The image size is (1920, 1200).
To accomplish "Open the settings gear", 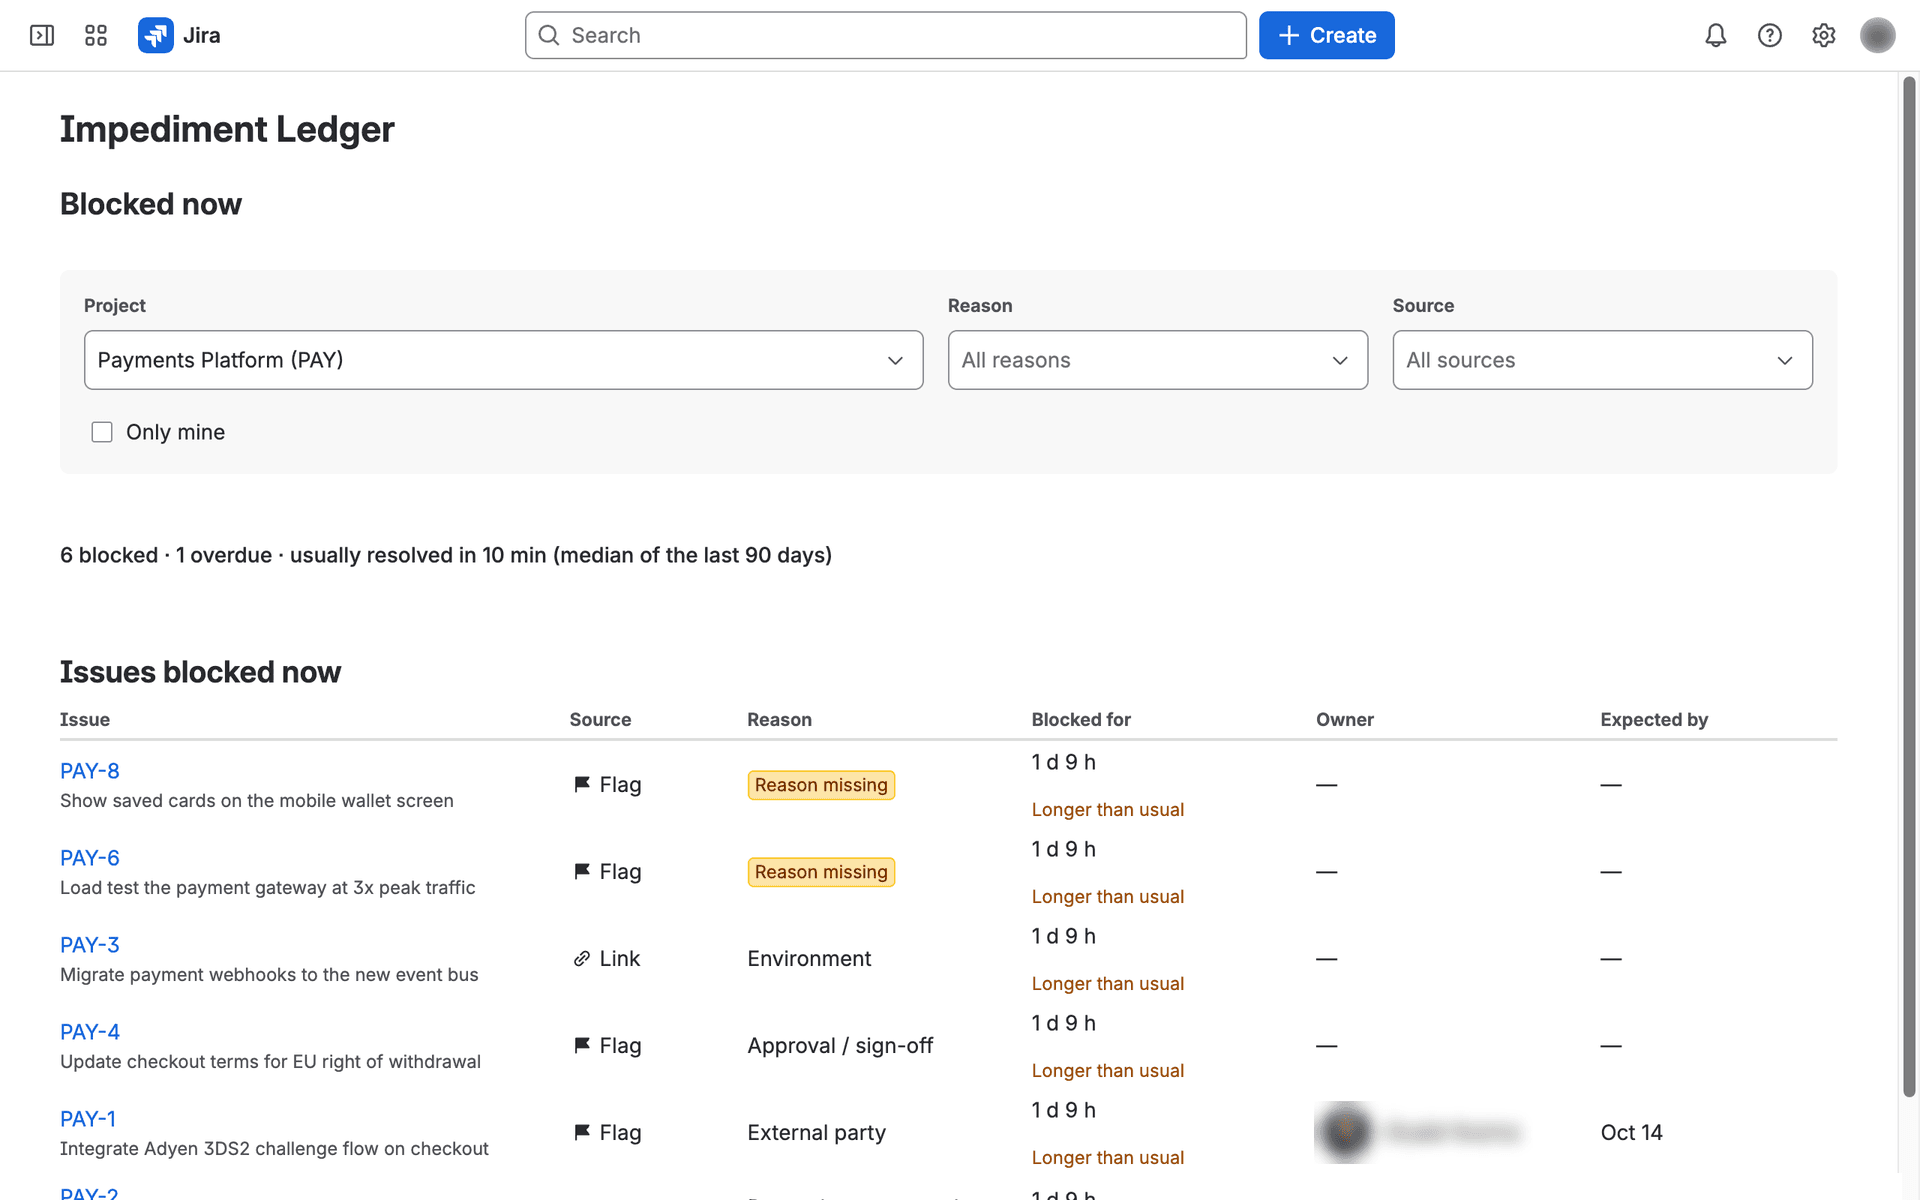I will coord(1824,36).
